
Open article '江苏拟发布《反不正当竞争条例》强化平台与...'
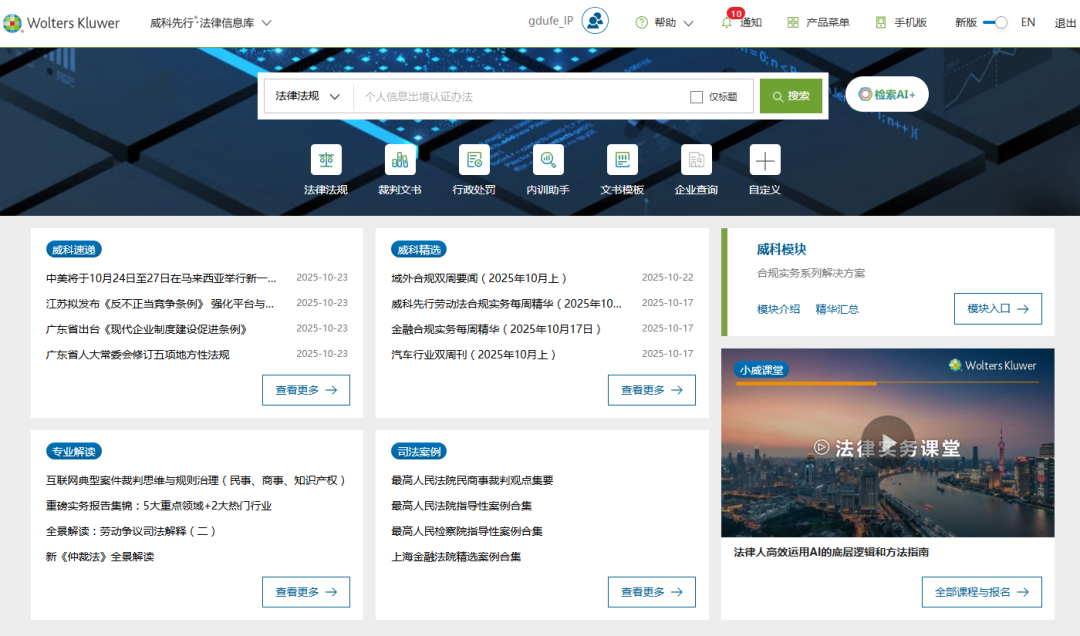pyautogui.click(x=160, y=304)
